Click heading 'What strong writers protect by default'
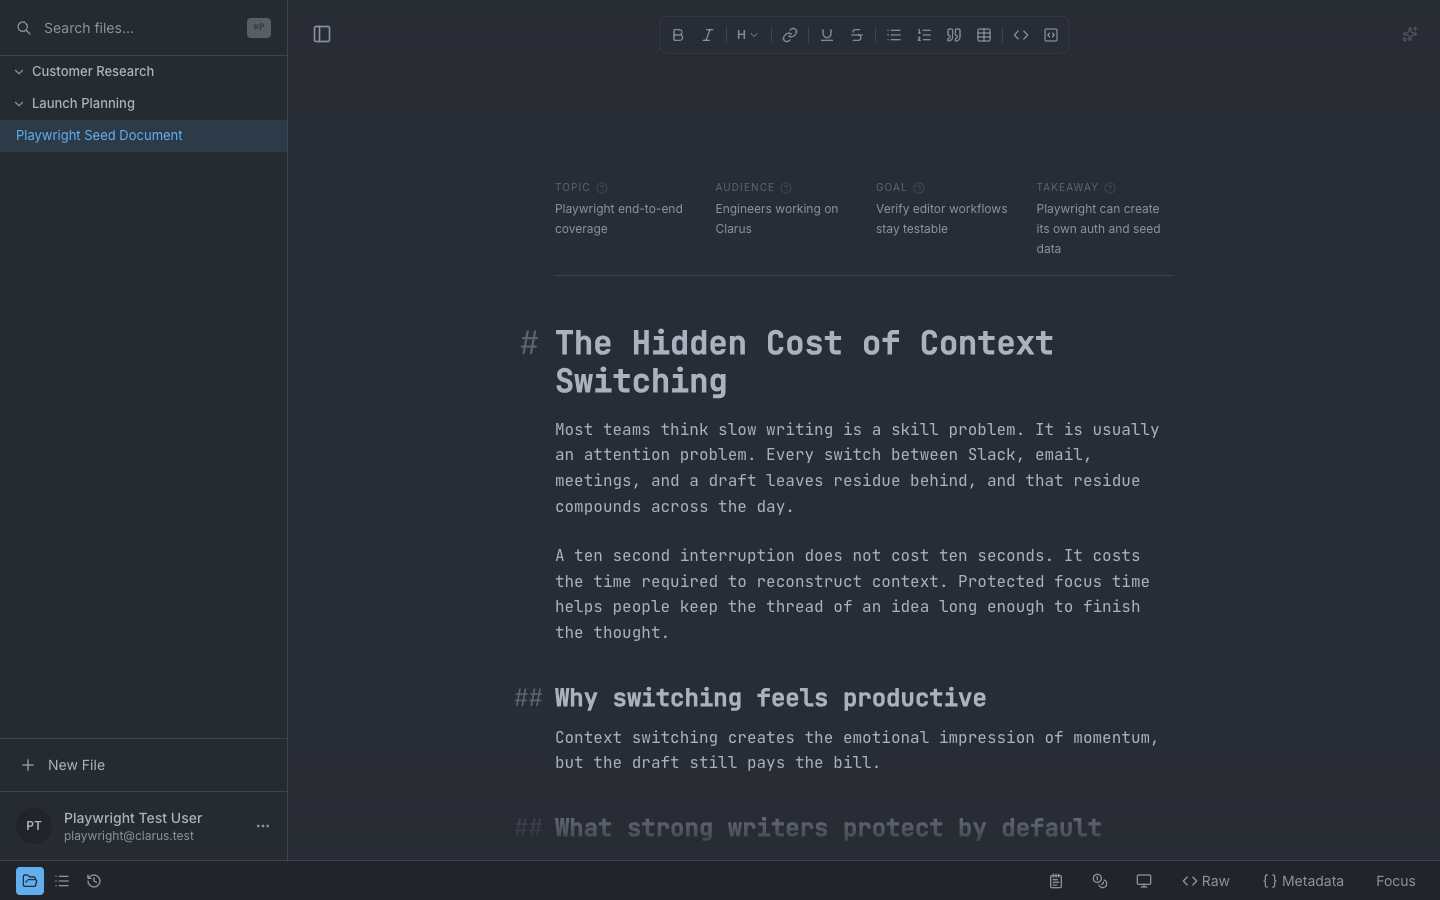 [828, 828]
